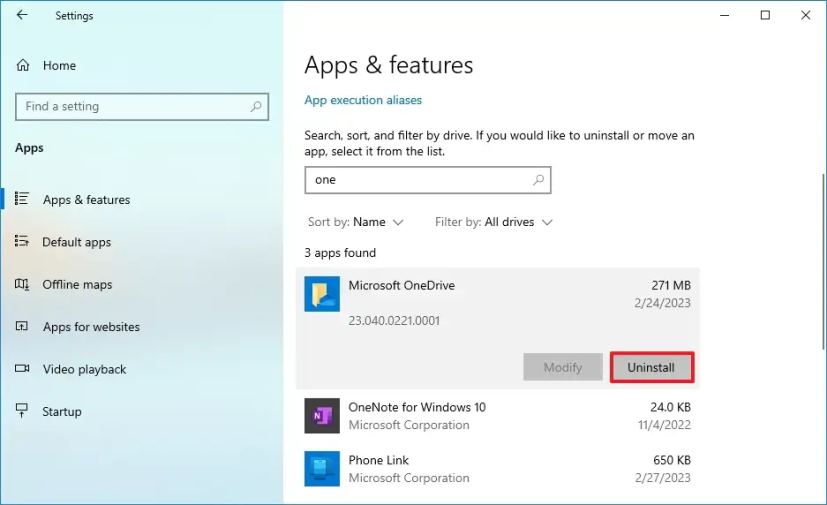Select the Microsoft OneDrive name text
This screenshot has height=505, width=827.
401,285
